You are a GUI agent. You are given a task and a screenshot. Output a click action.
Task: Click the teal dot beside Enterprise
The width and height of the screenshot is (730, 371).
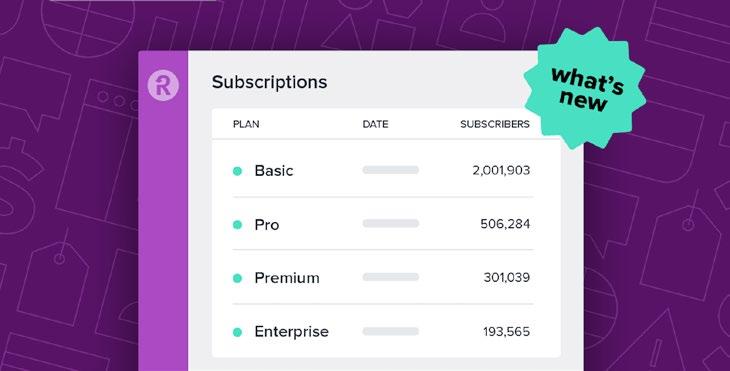[237, 332]
